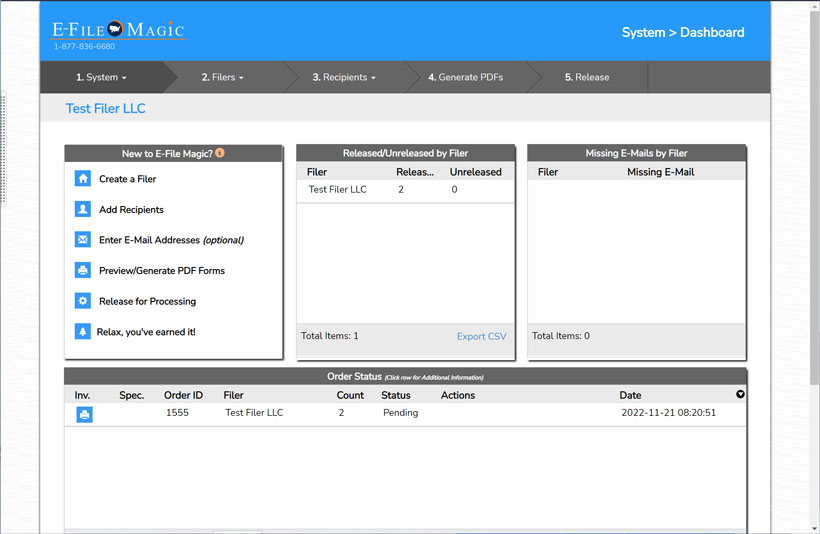The height and width of the screenshot is (534, 820).
Task: Click the E-File Magic logo
Action: [x=118, y=30]
